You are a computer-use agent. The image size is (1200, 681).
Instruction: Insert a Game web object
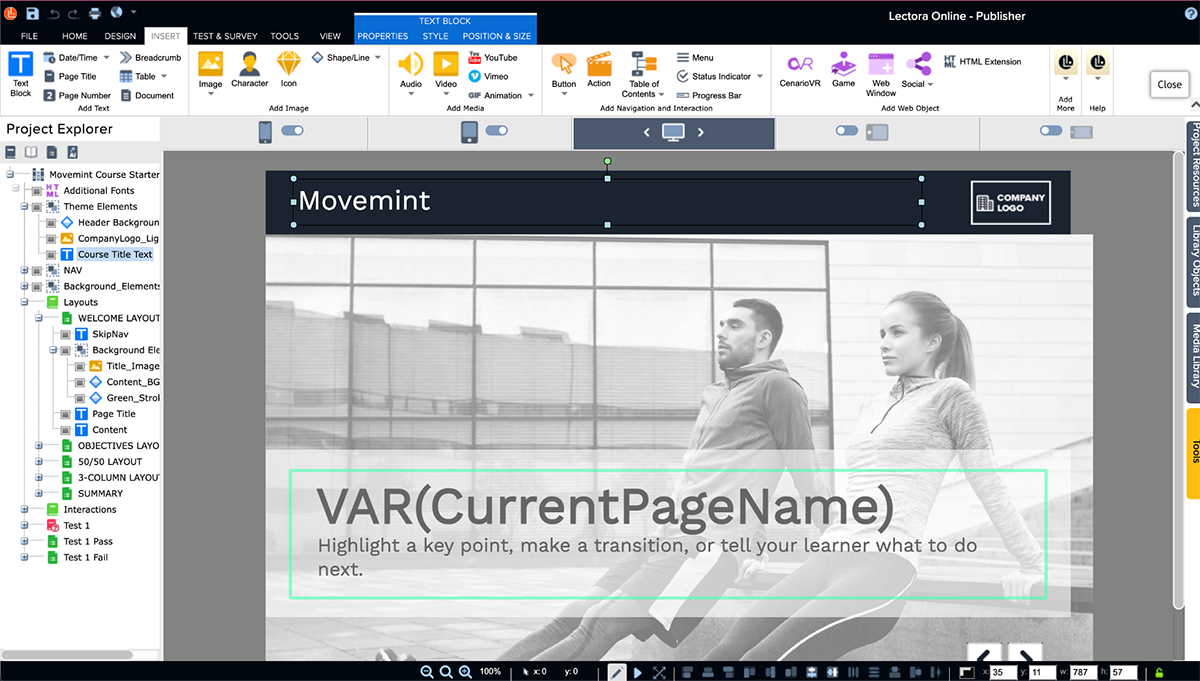pyautogui.click(x=843, y=72)
